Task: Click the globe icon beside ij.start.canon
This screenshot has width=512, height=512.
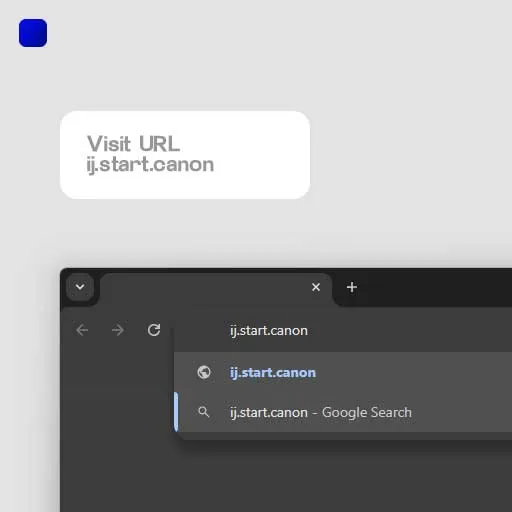Action: [204, 372]
